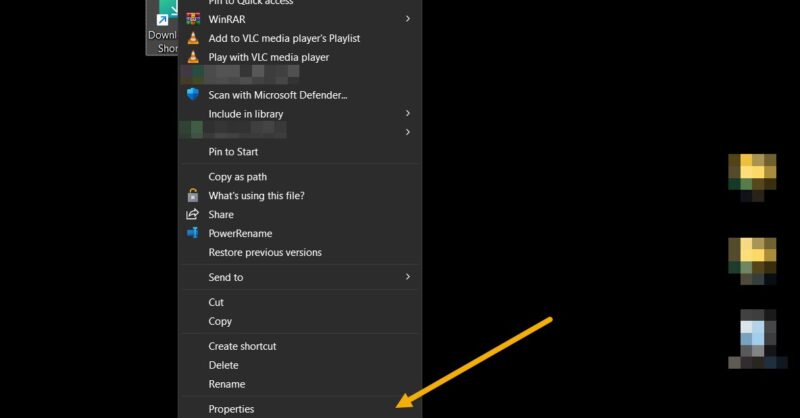
Task: Select Delete in the context menu
Action: tap(300, 365)
